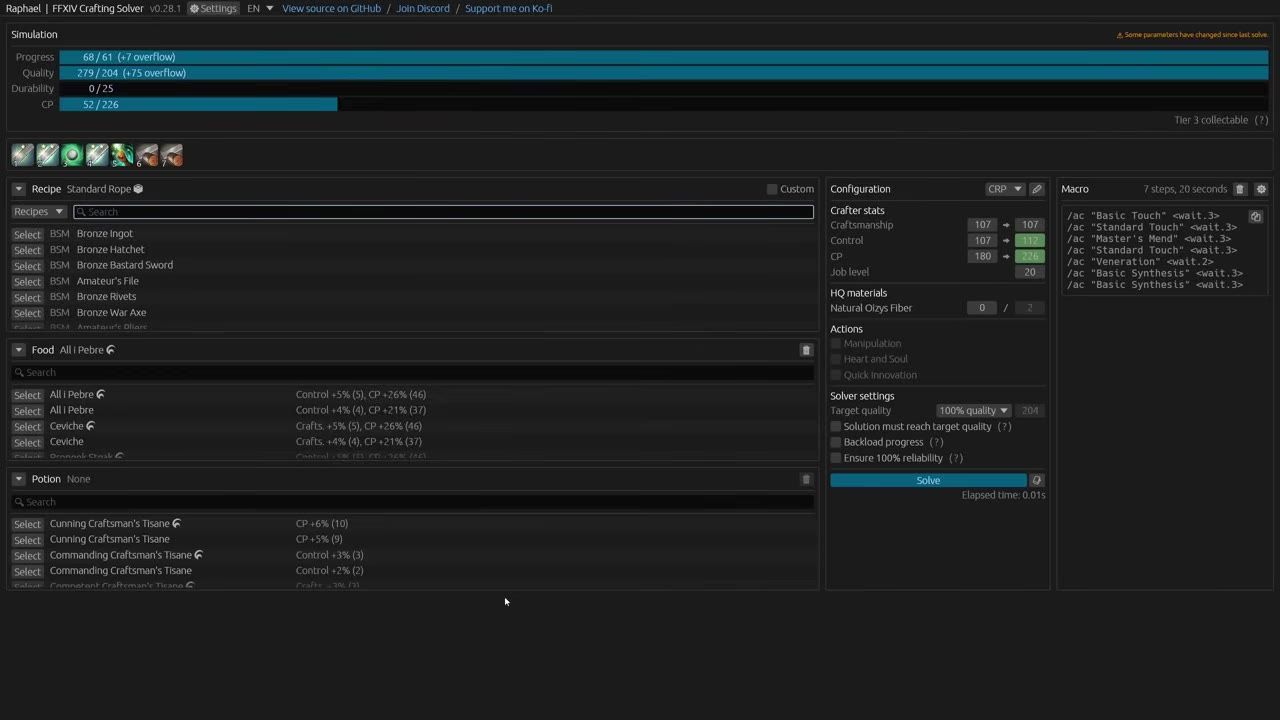Collapse the Recipe section
Image resolution: width=1280 pixels, height=720 pixels.
18,189
